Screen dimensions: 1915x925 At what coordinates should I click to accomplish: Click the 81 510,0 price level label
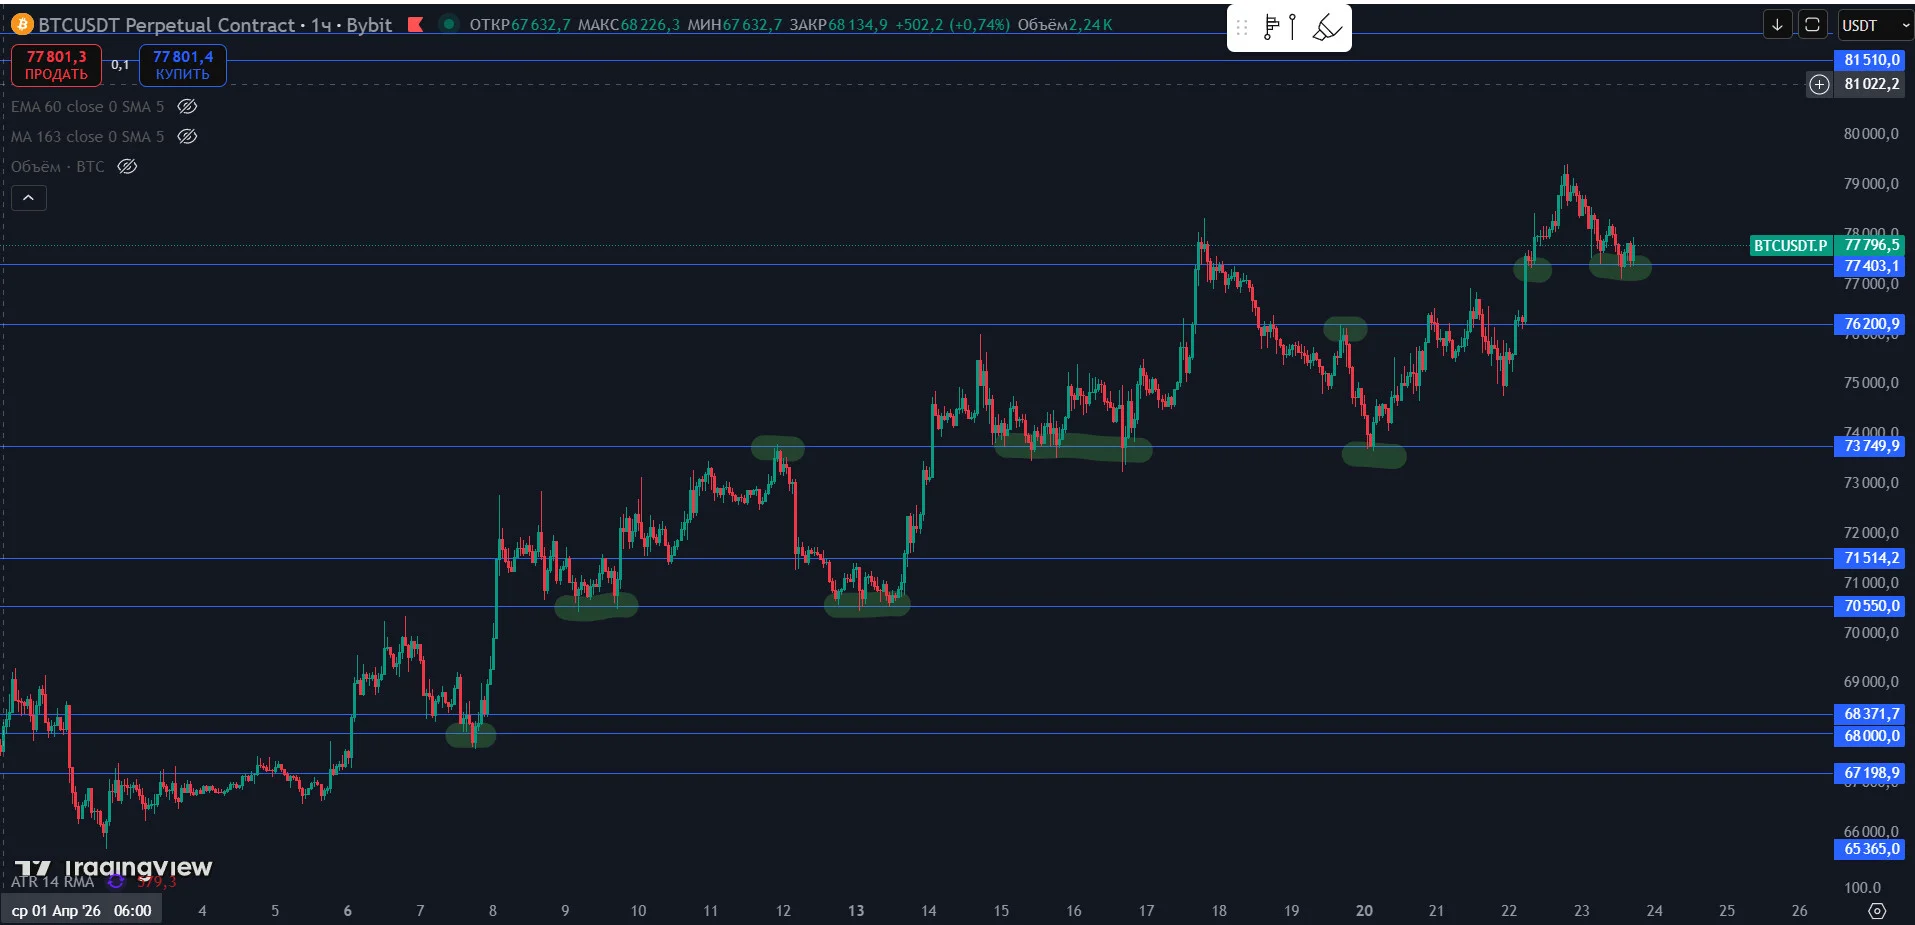tap(1870, 60)
